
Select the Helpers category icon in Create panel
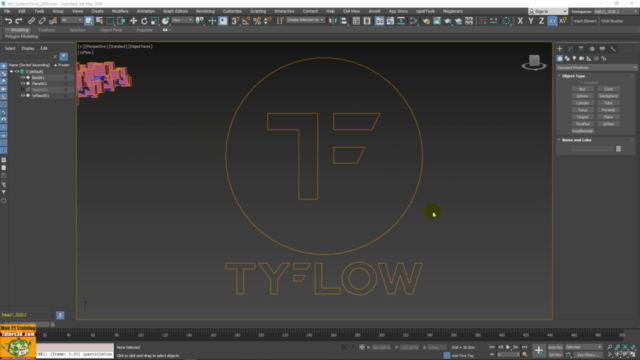tap(589, 59)
